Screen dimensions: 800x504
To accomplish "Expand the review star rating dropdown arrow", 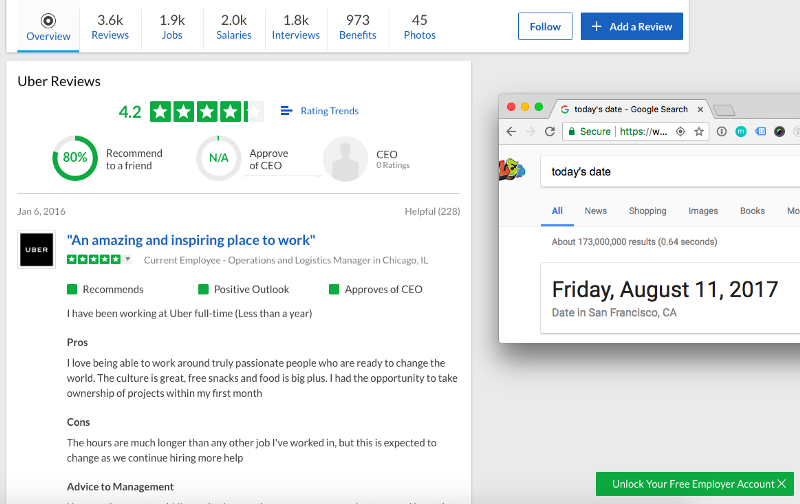I will 128,259.
